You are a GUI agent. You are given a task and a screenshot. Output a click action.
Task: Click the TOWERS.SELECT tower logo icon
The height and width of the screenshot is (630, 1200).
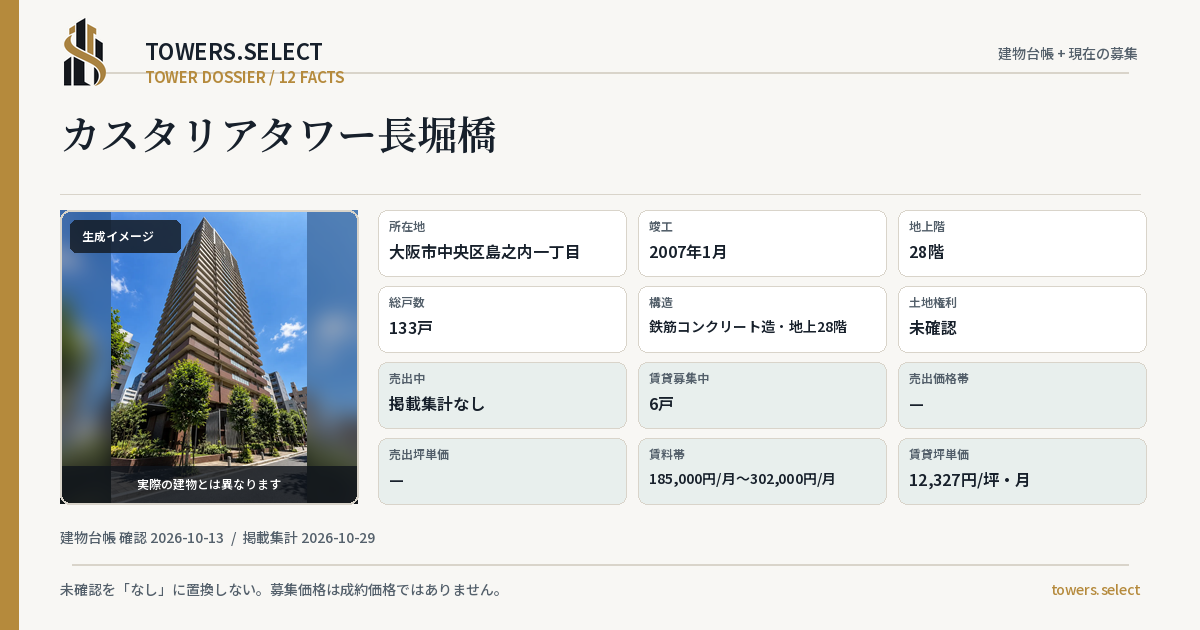click(x=85, y=52)
